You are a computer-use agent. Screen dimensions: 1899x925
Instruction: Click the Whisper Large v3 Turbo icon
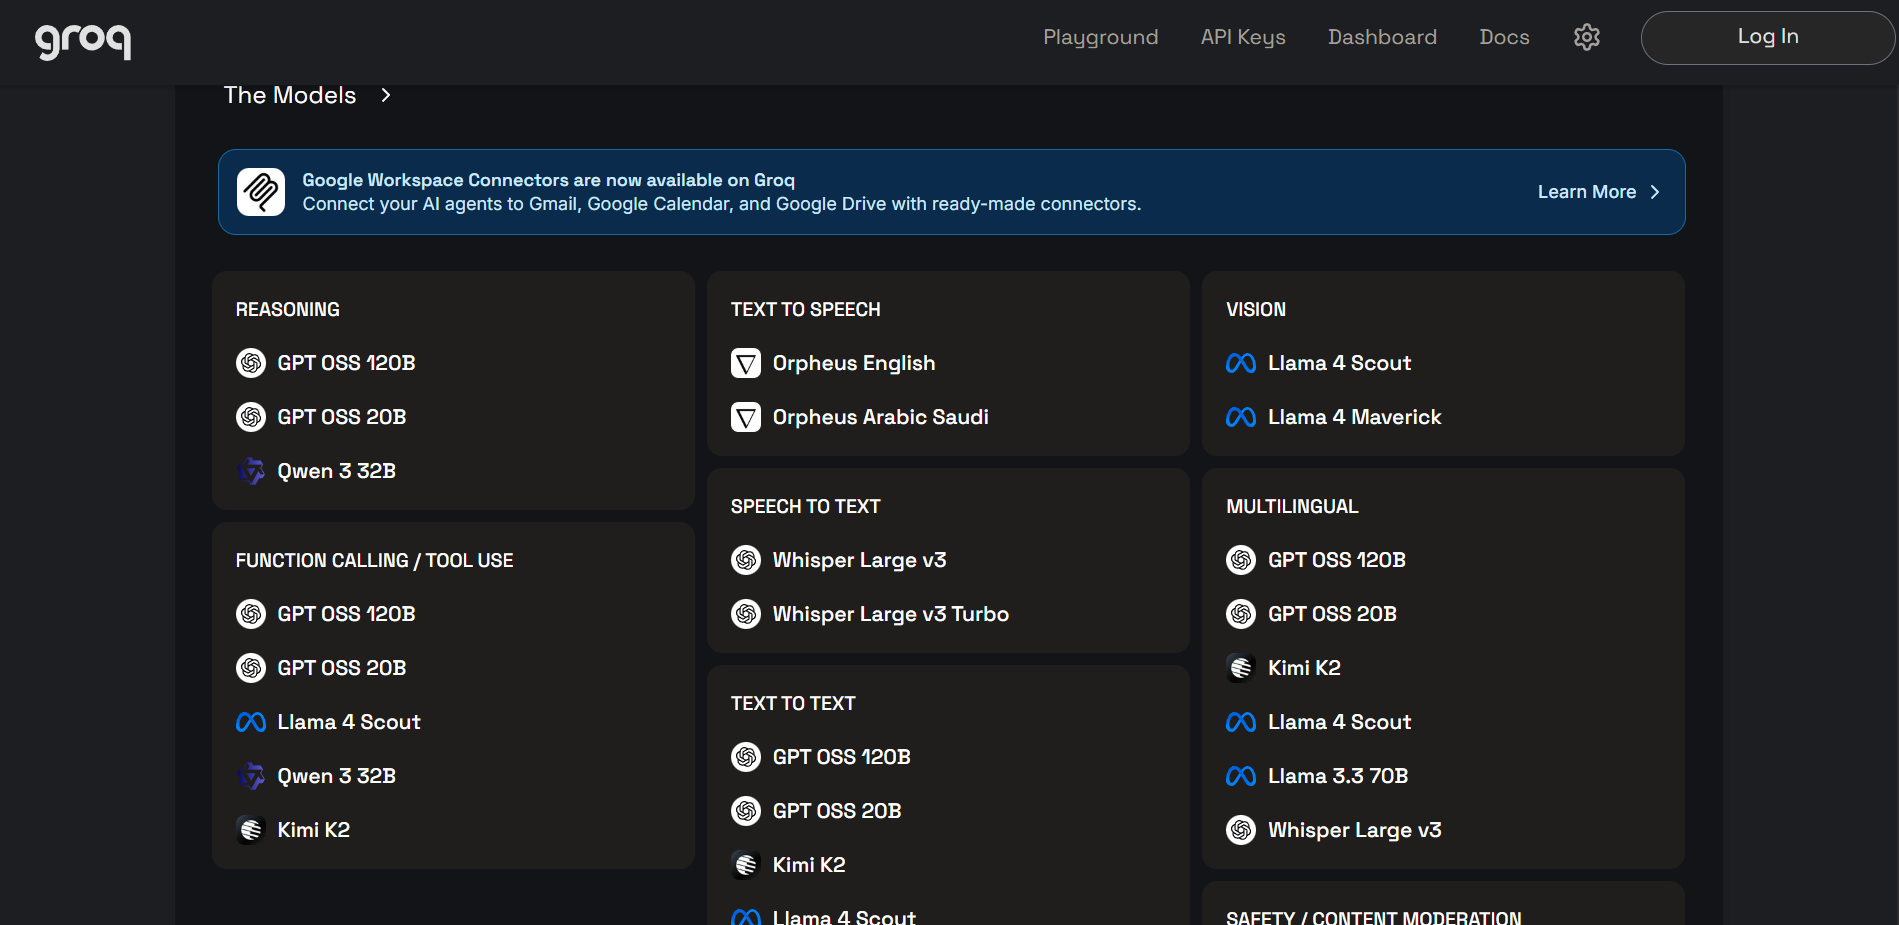point(746,614)
